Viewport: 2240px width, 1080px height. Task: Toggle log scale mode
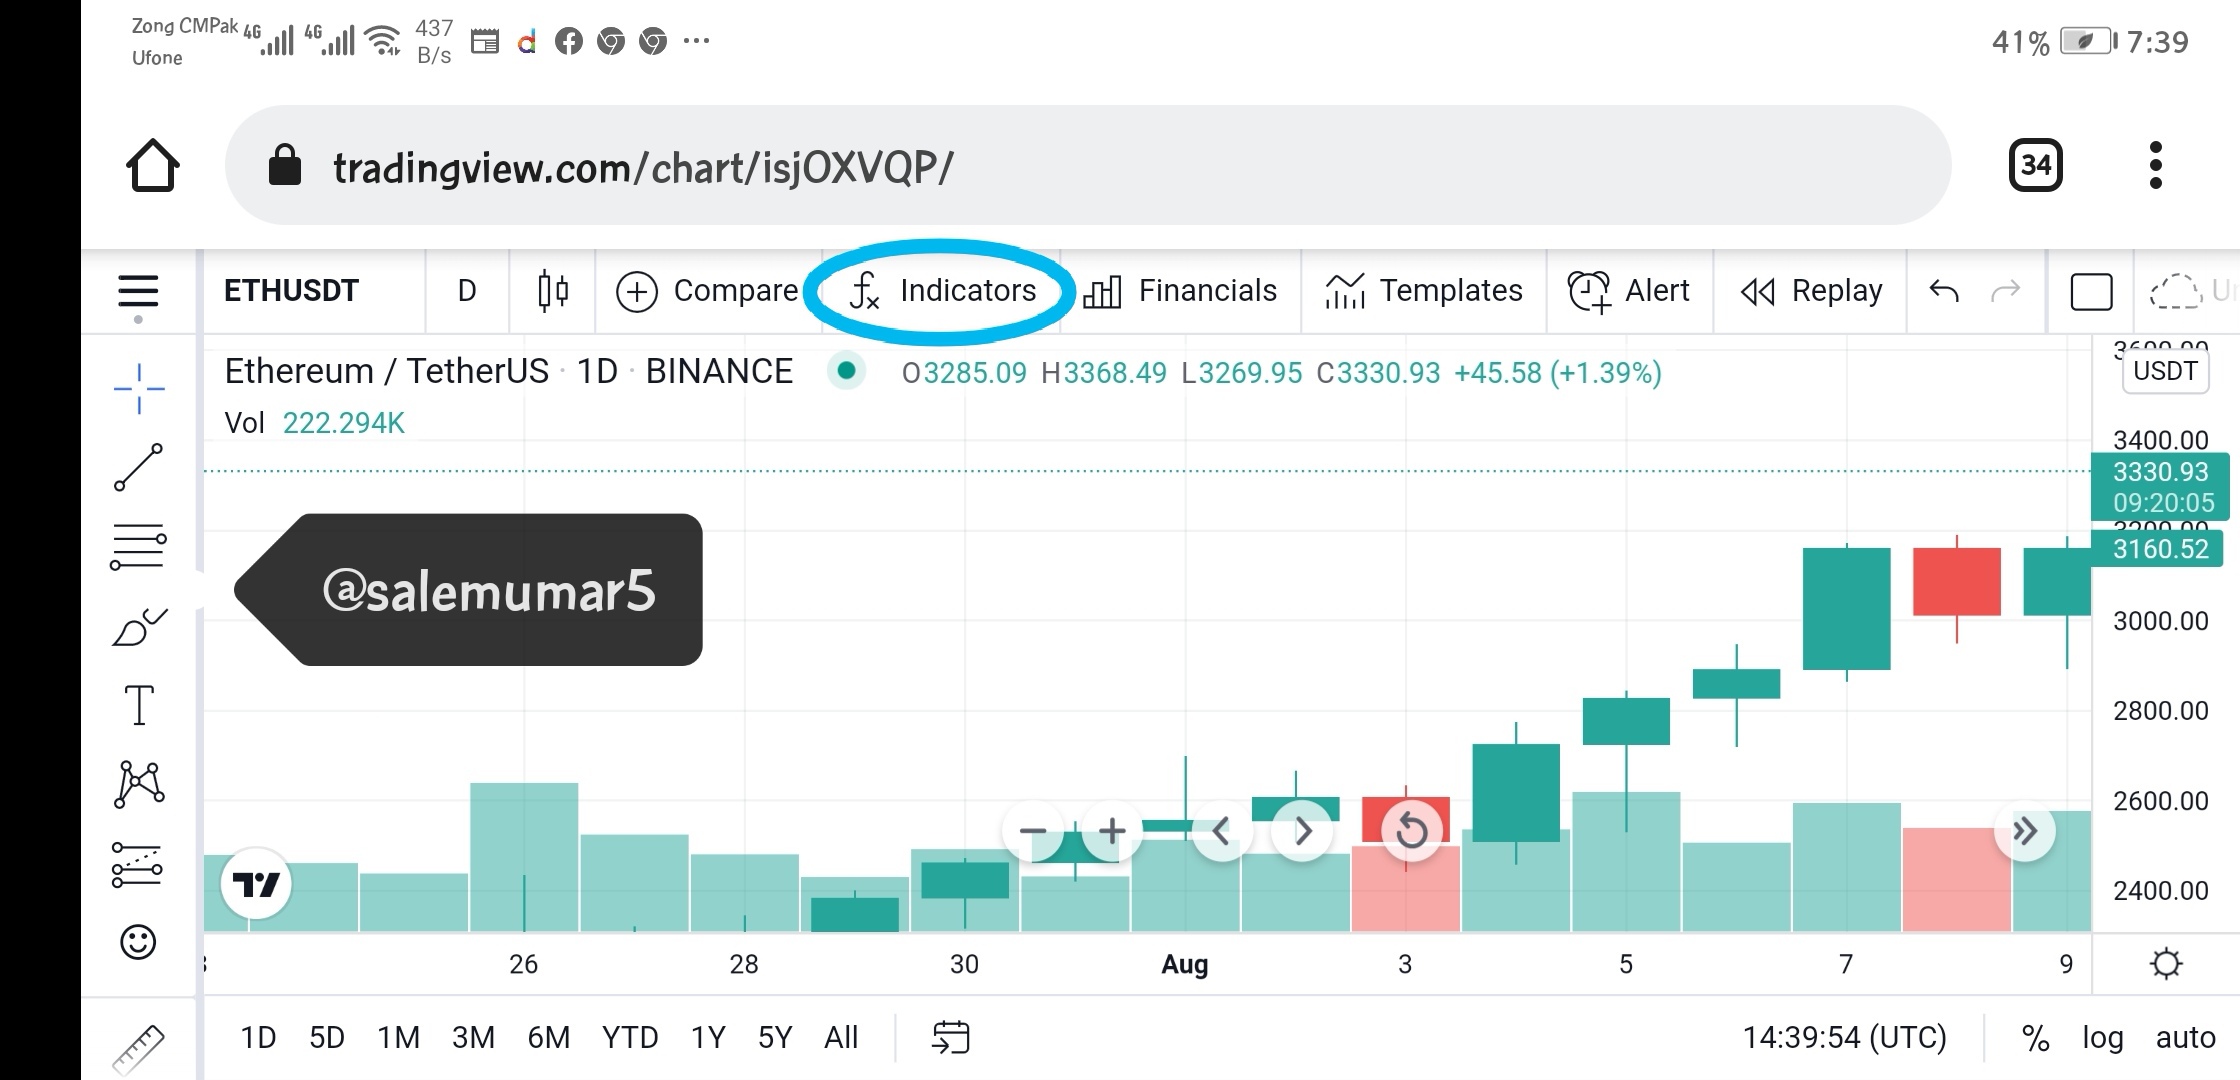coord(2102,1038)
